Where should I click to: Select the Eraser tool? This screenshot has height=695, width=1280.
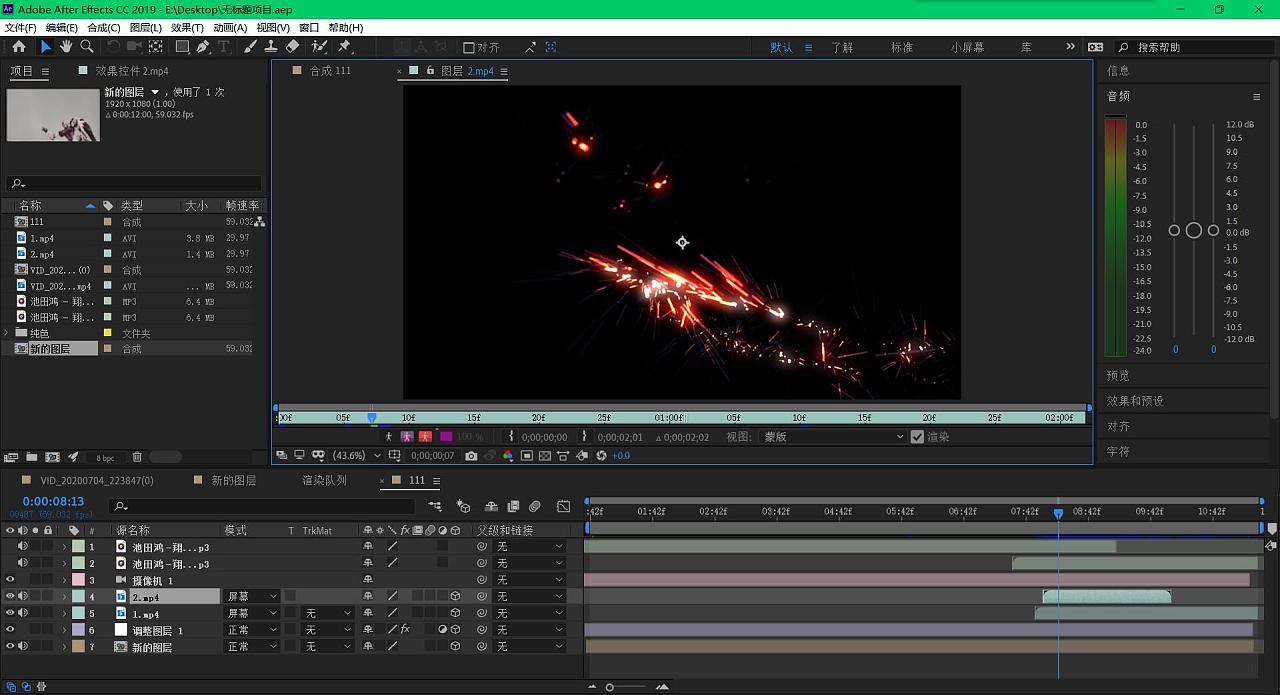coord(292,47)
